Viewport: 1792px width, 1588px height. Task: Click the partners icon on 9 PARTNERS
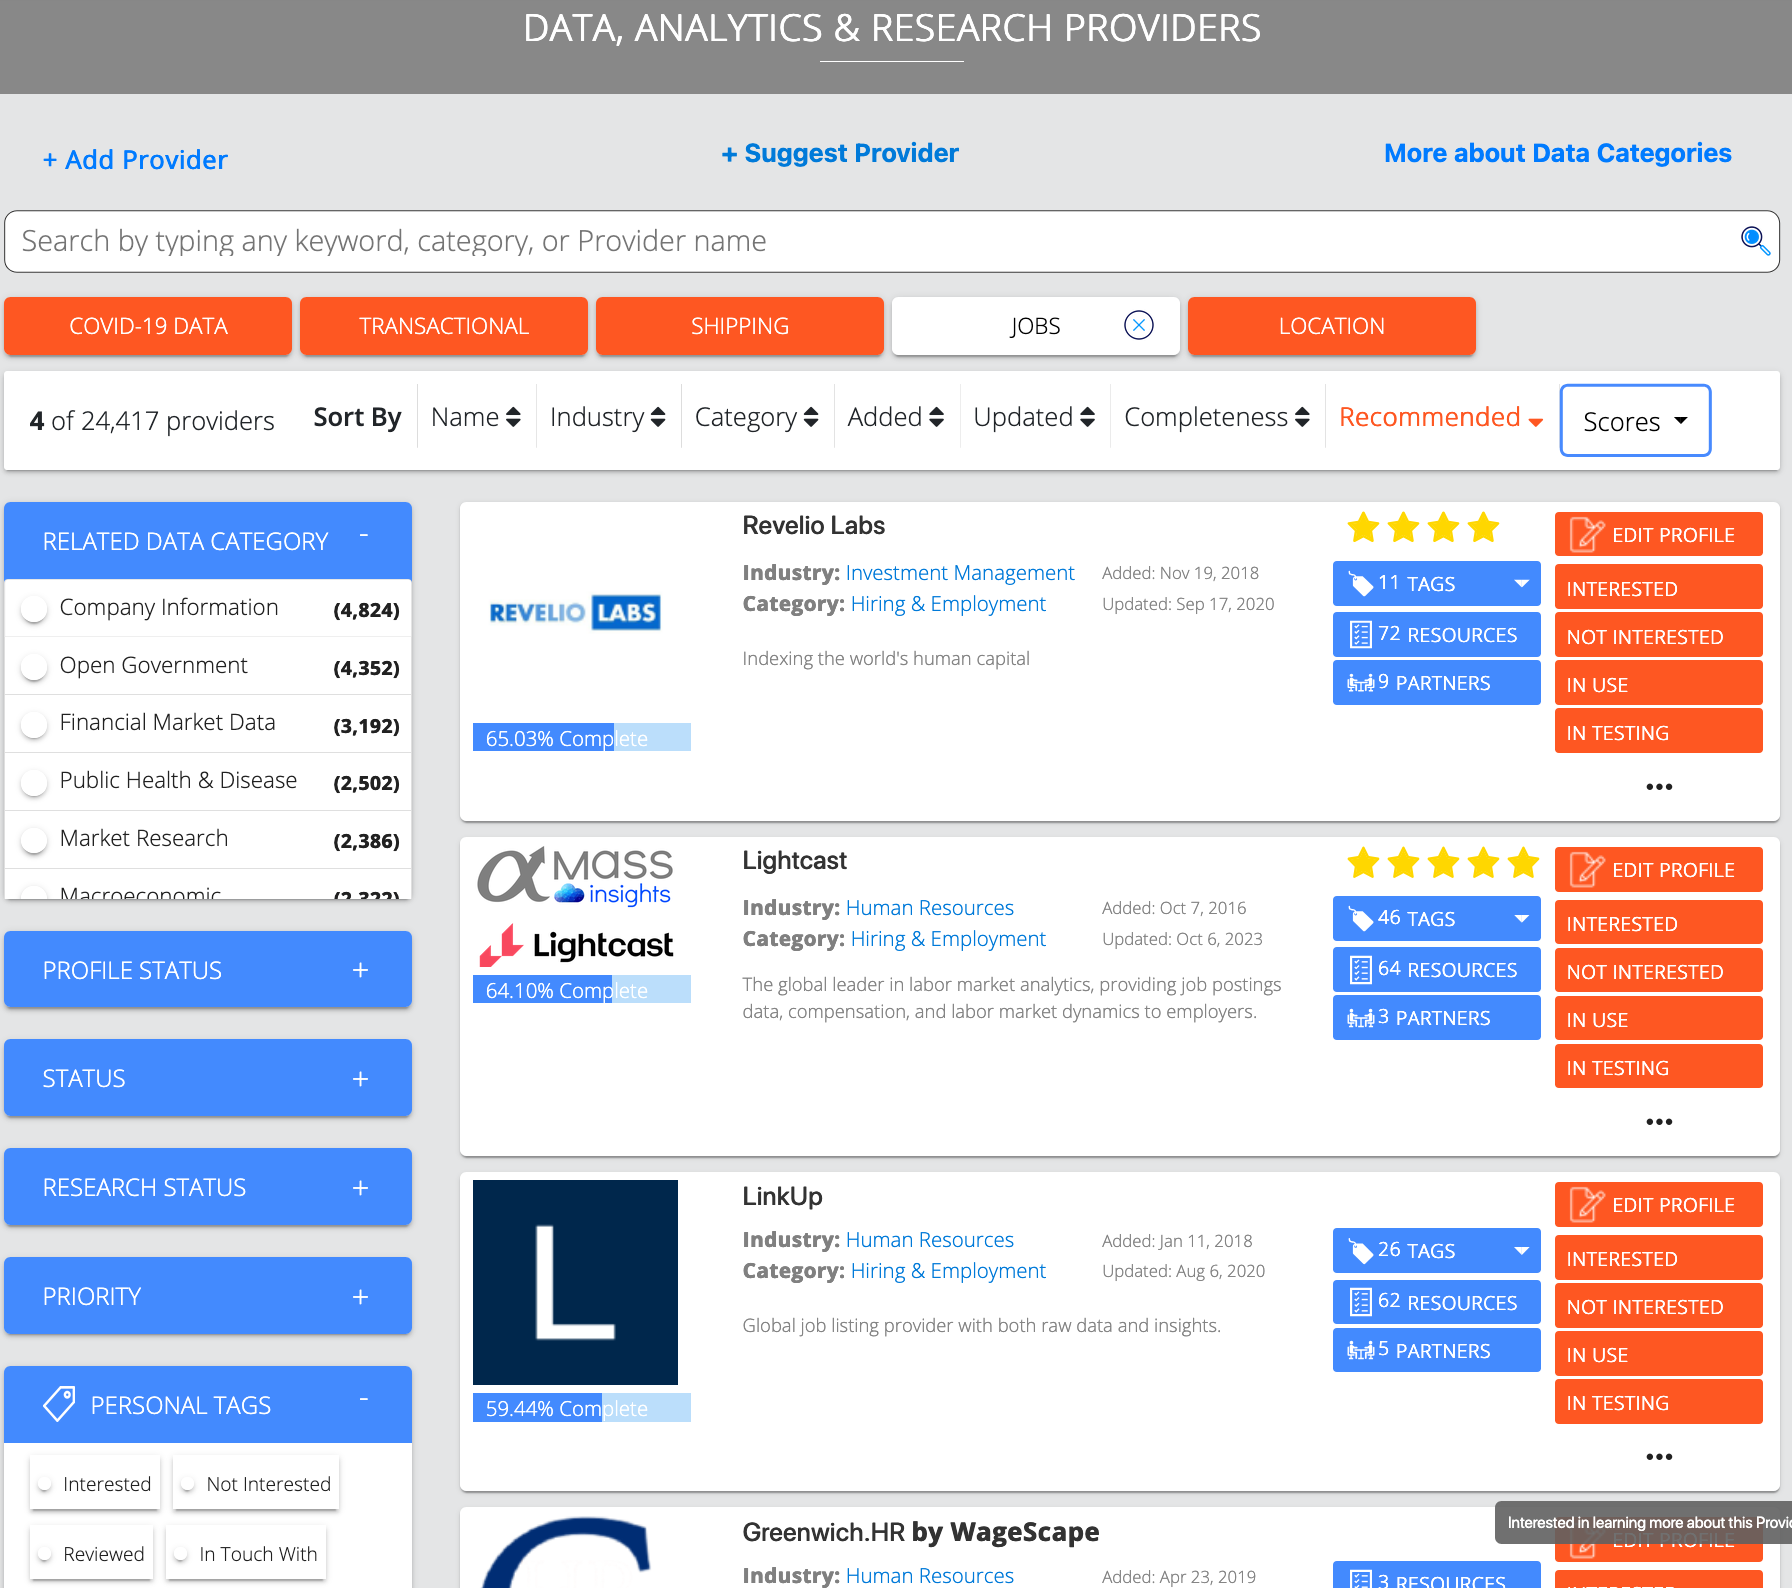coord(1361,683)
